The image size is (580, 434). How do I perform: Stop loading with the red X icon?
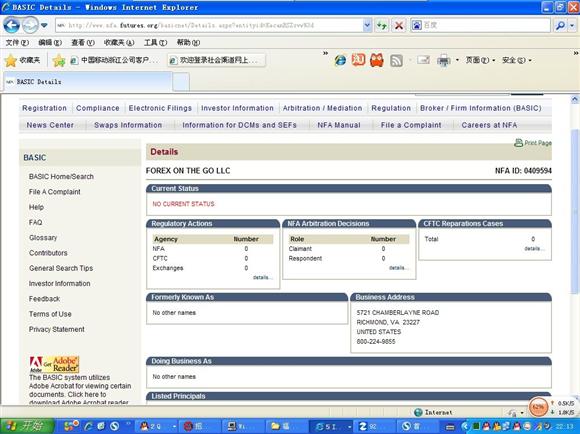(399, 26)
